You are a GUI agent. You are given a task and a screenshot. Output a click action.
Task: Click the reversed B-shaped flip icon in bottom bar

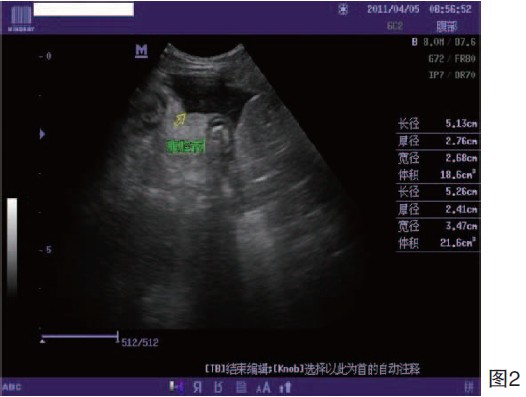click(218, 387)
